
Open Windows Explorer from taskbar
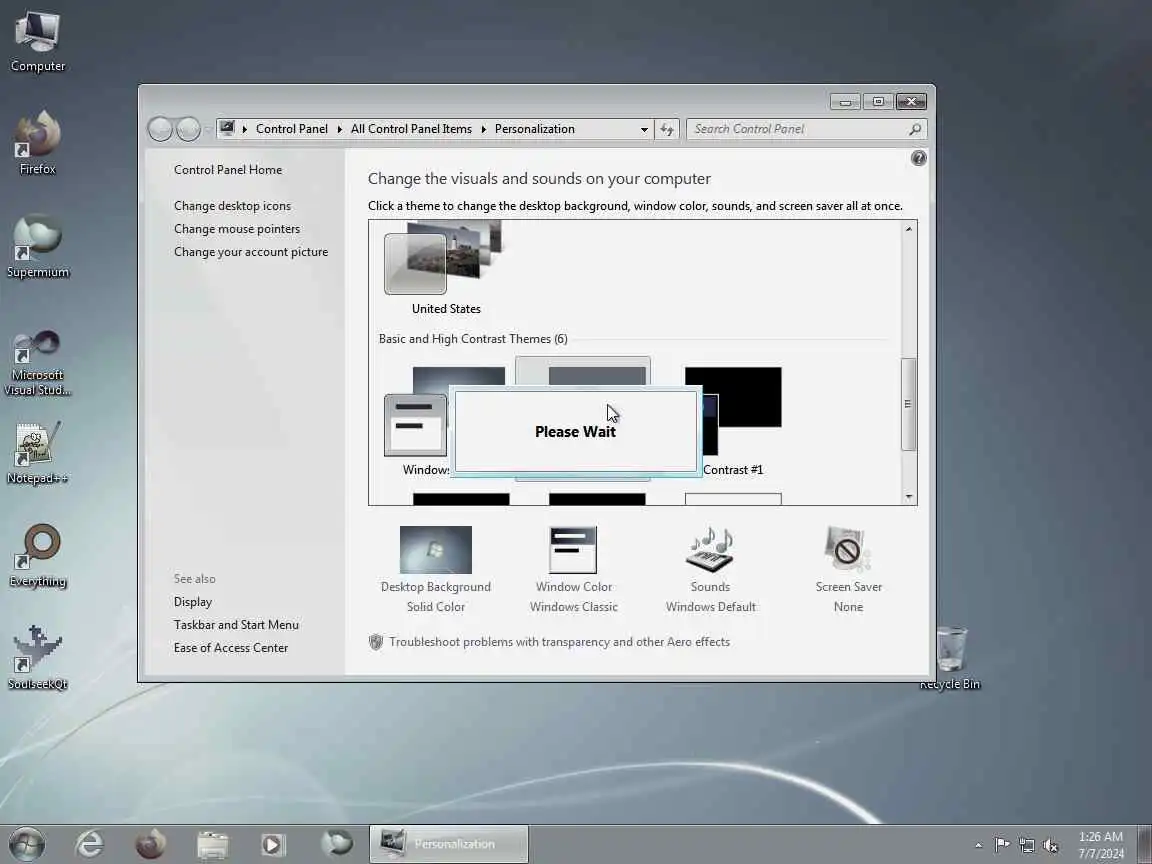212,843
